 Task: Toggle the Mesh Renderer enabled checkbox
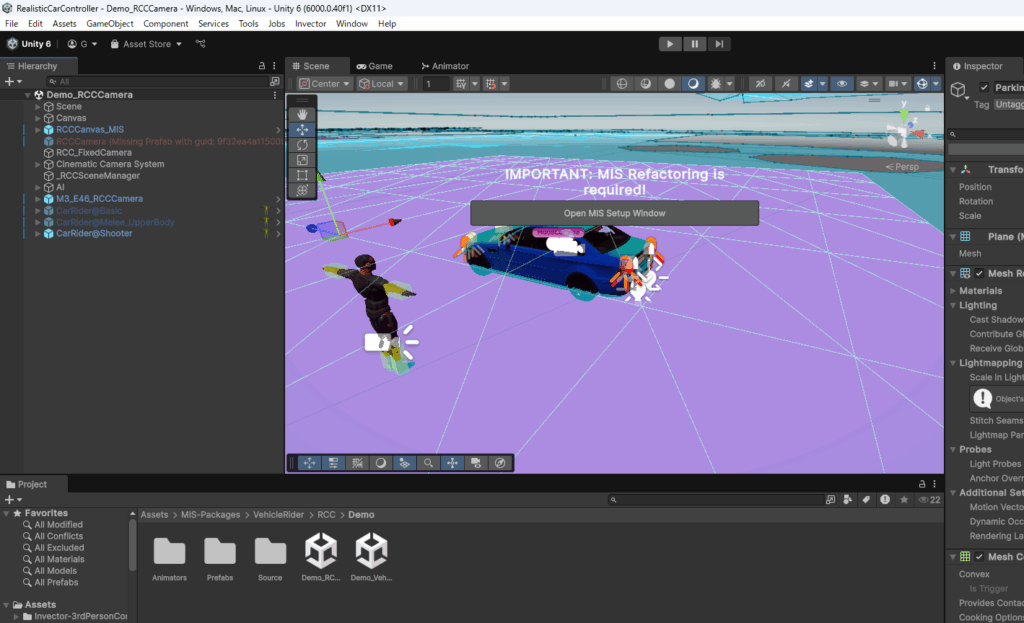point(980,273)
